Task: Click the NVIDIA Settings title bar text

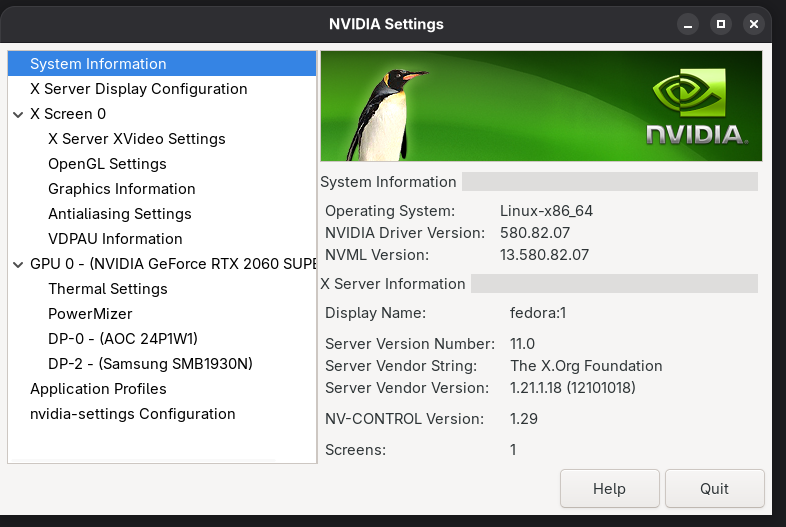Action: click(x=386, y=24)
